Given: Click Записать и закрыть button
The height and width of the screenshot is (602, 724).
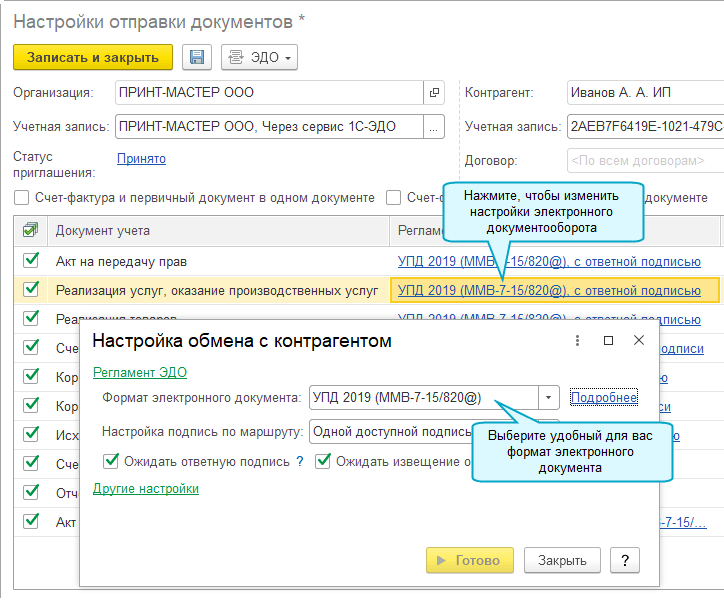Looking at the screenshot, I should pyautogui.click(x=93, y=58).
